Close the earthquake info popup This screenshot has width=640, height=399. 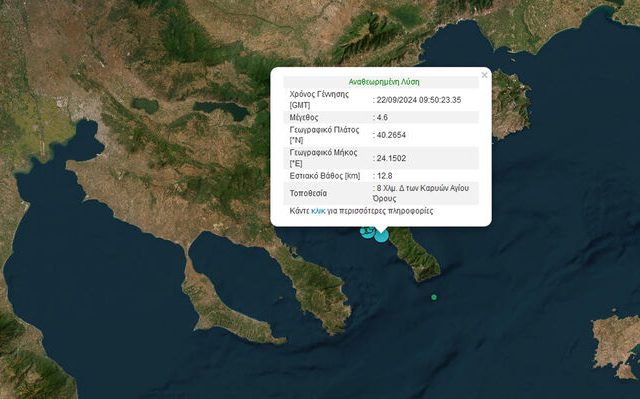[484, 75]
